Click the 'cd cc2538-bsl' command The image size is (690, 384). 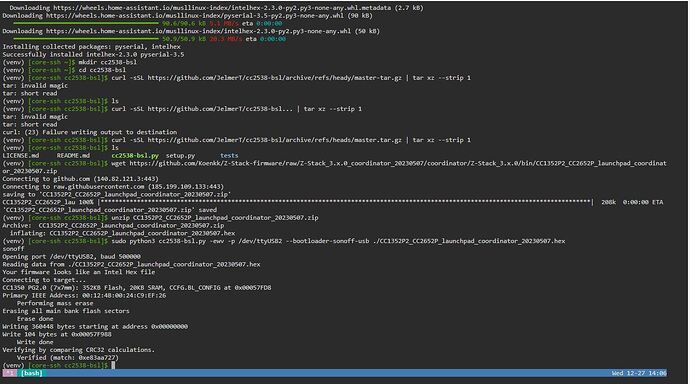click(102, 70)
